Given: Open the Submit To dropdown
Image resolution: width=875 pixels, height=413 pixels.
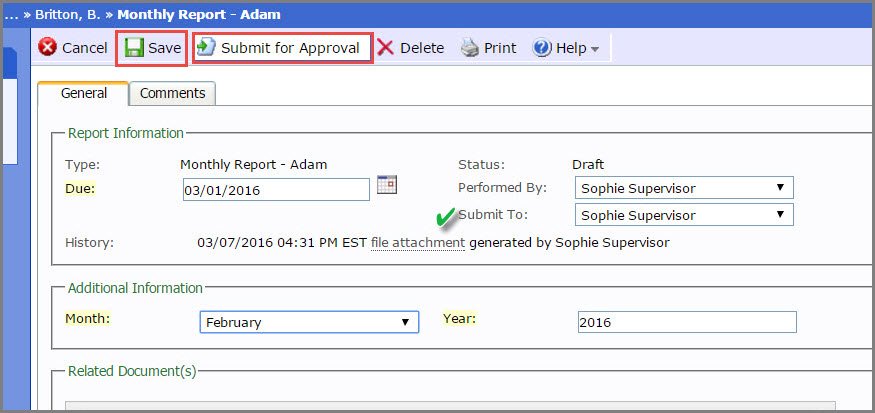Looking at the screenshot, I should pyautogui.click(x=684, y=215).
